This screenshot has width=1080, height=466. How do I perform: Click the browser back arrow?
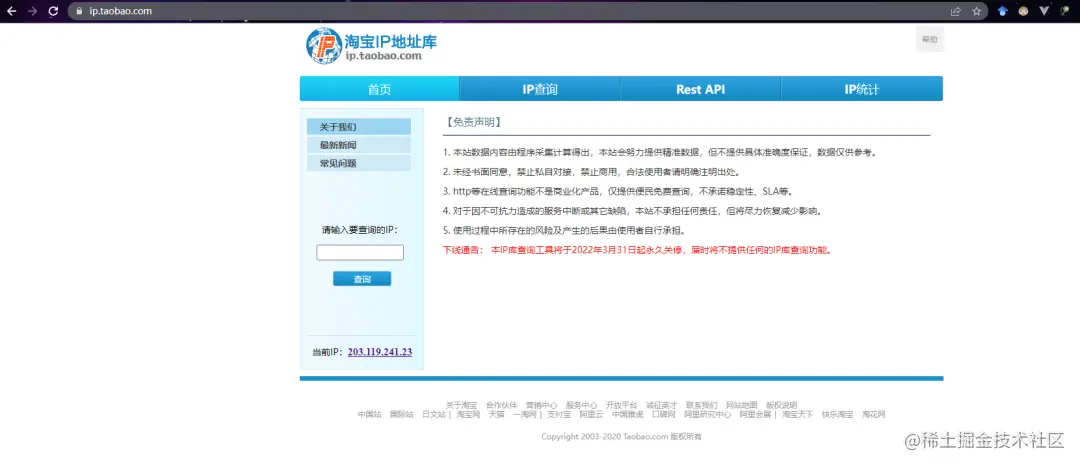click(x=11, y=11)
